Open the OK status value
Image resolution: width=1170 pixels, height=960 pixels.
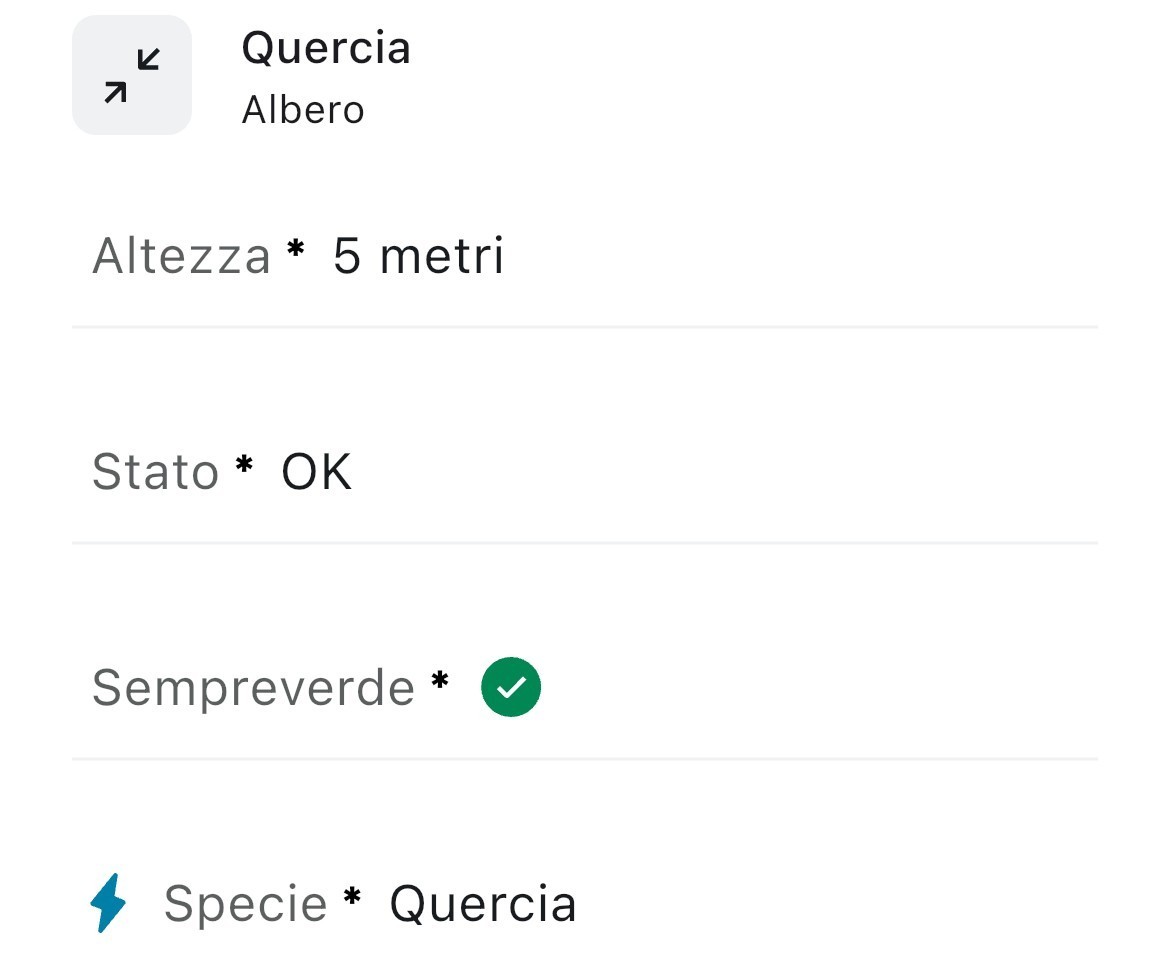click(316, 472)
